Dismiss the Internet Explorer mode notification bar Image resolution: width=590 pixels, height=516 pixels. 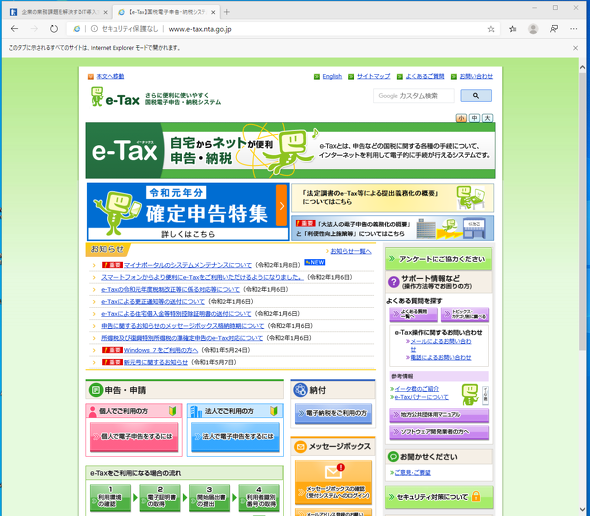point(575,48)
